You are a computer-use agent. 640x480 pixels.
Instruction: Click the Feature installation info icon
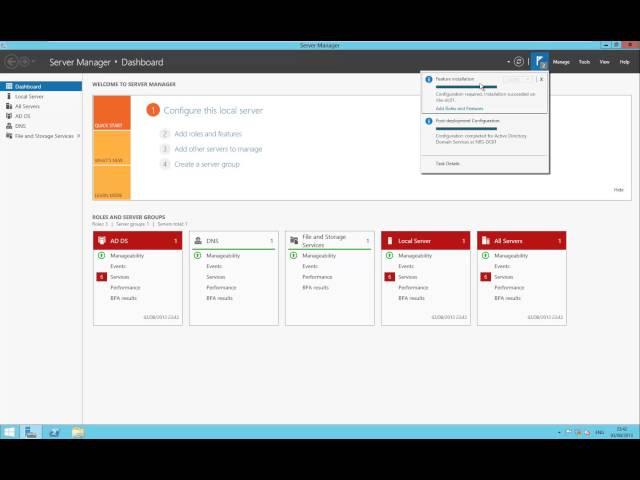429,79
